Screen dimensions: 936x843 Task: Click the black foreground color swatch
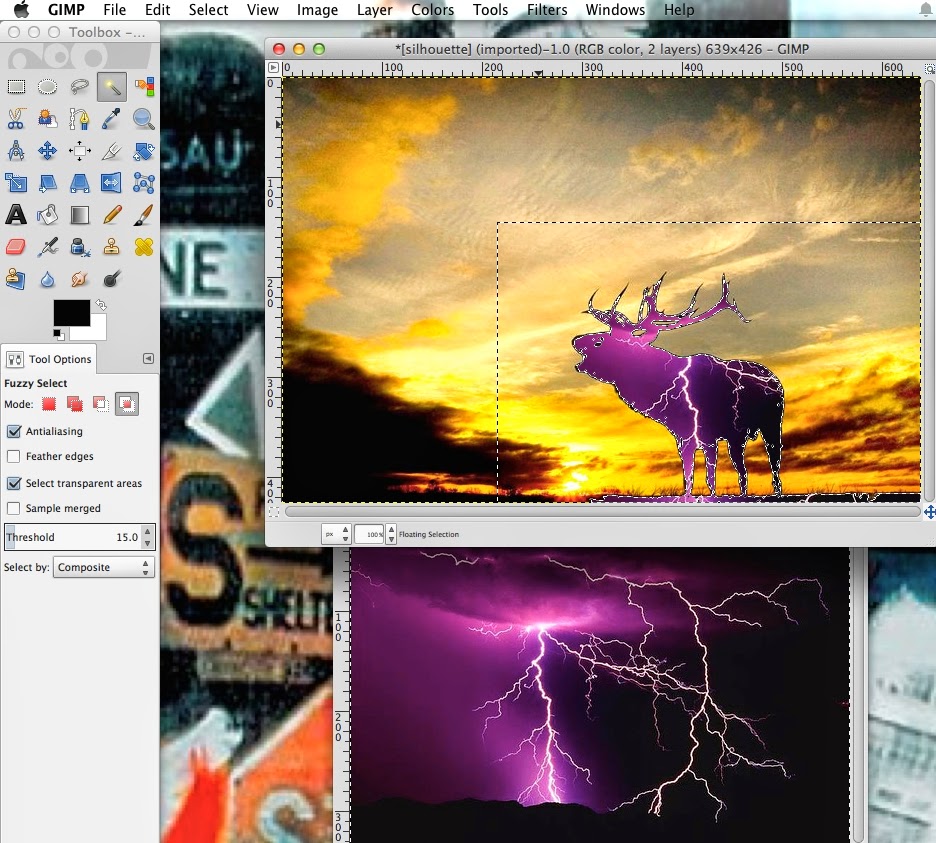72,313
